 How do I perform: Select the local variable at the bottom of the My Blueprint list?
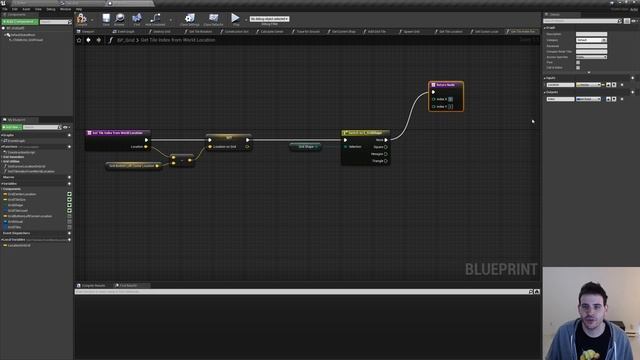tap(18, 245)
